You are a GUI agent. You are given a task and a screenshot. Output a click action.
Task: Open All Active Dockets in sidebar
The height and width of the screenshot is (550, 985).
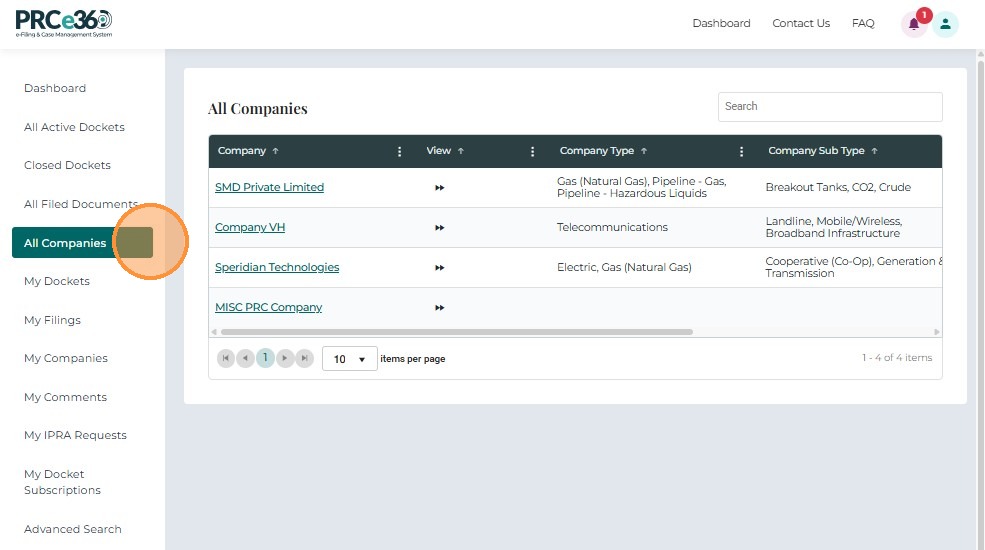pos(74,127)
